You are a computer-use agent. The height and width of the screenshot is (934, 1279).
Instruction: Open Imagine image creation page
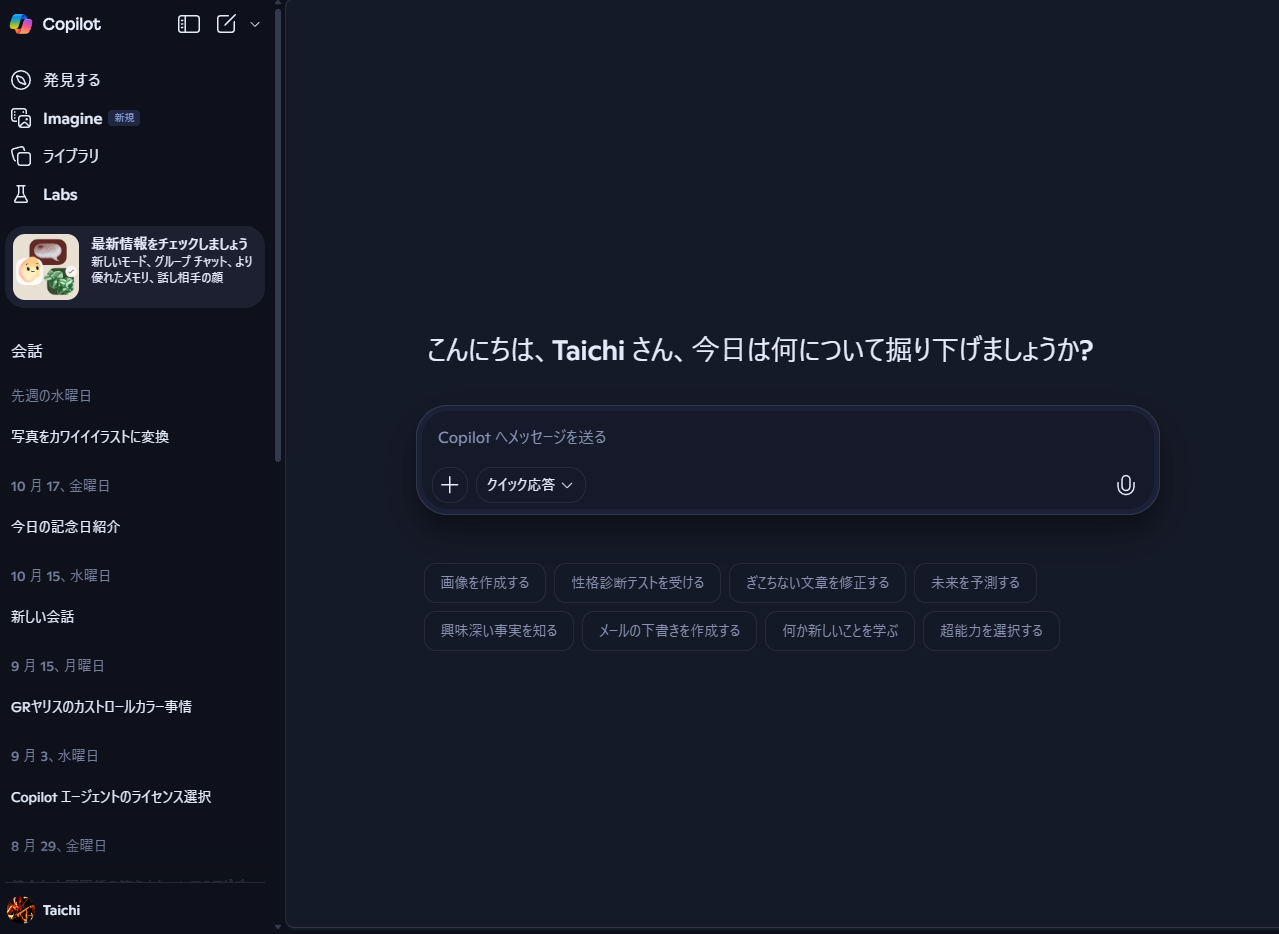point(72,118)
